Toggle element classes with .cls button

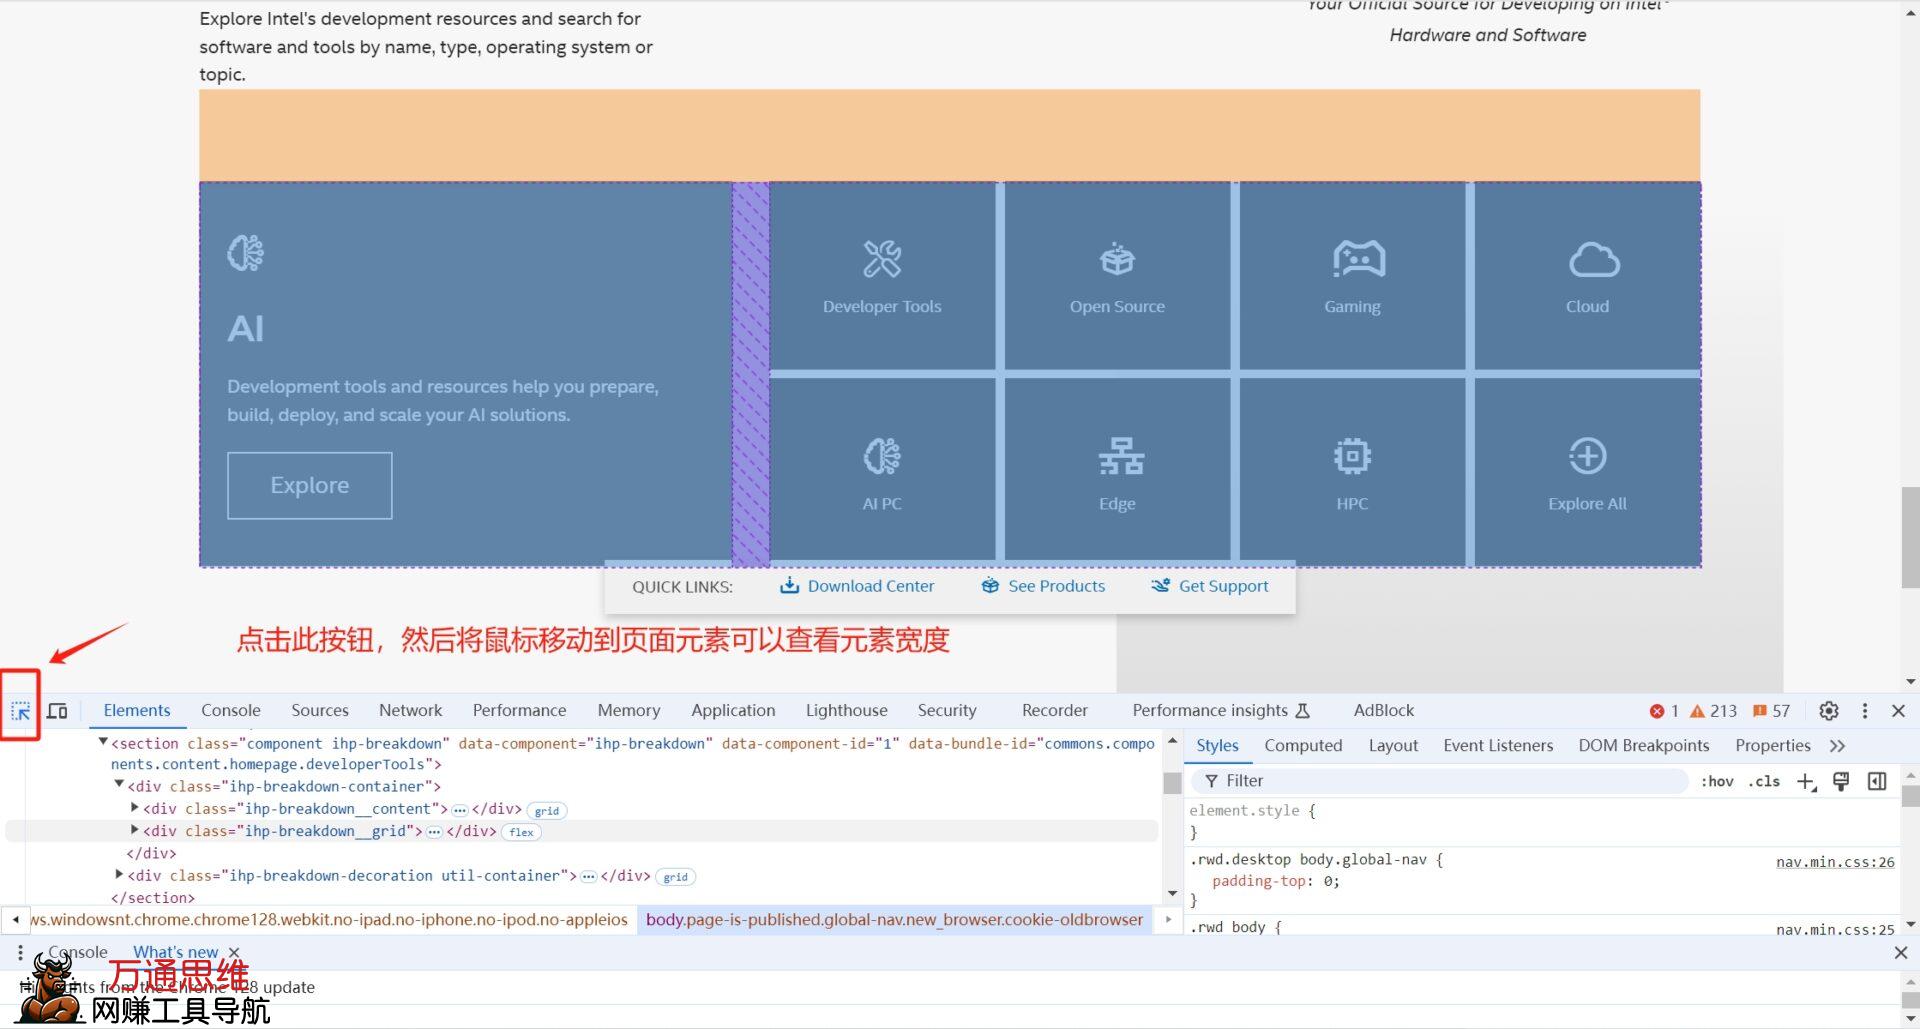(1763, 781)
